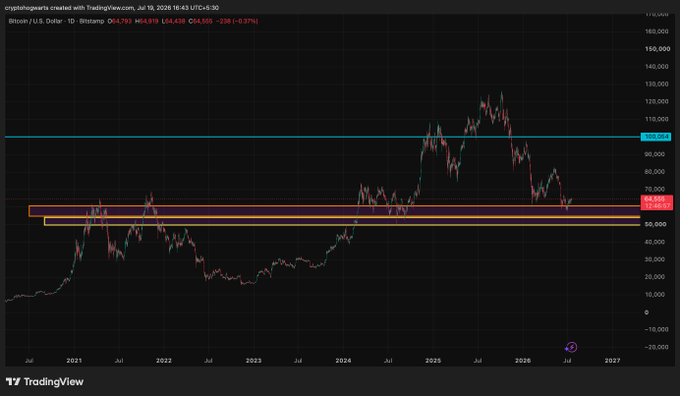680x396 pixels.
Task: Click the 150,000 price axis label
Action: [657, 49]
